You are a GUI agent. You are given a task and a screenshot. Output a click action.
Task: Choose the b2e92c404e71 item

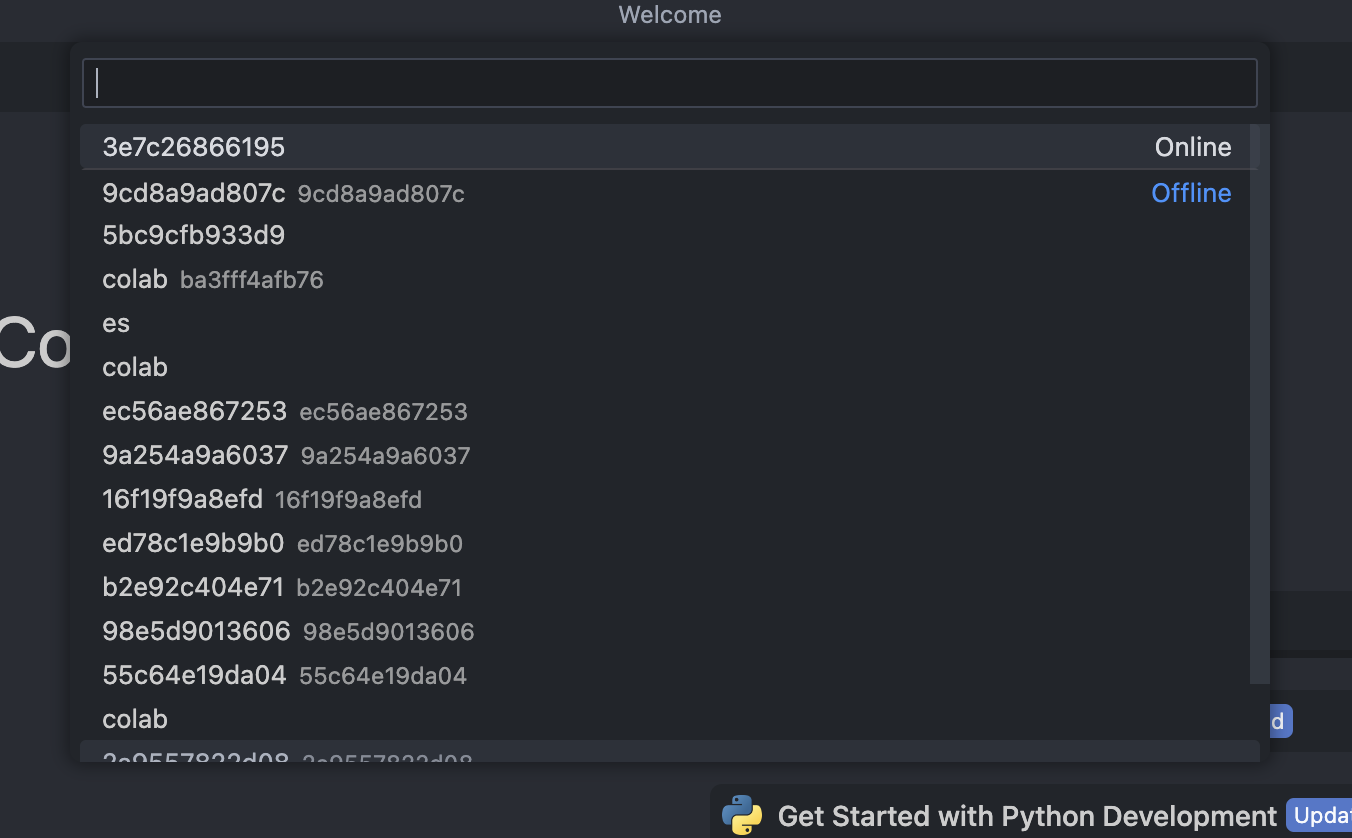[193, 587]
